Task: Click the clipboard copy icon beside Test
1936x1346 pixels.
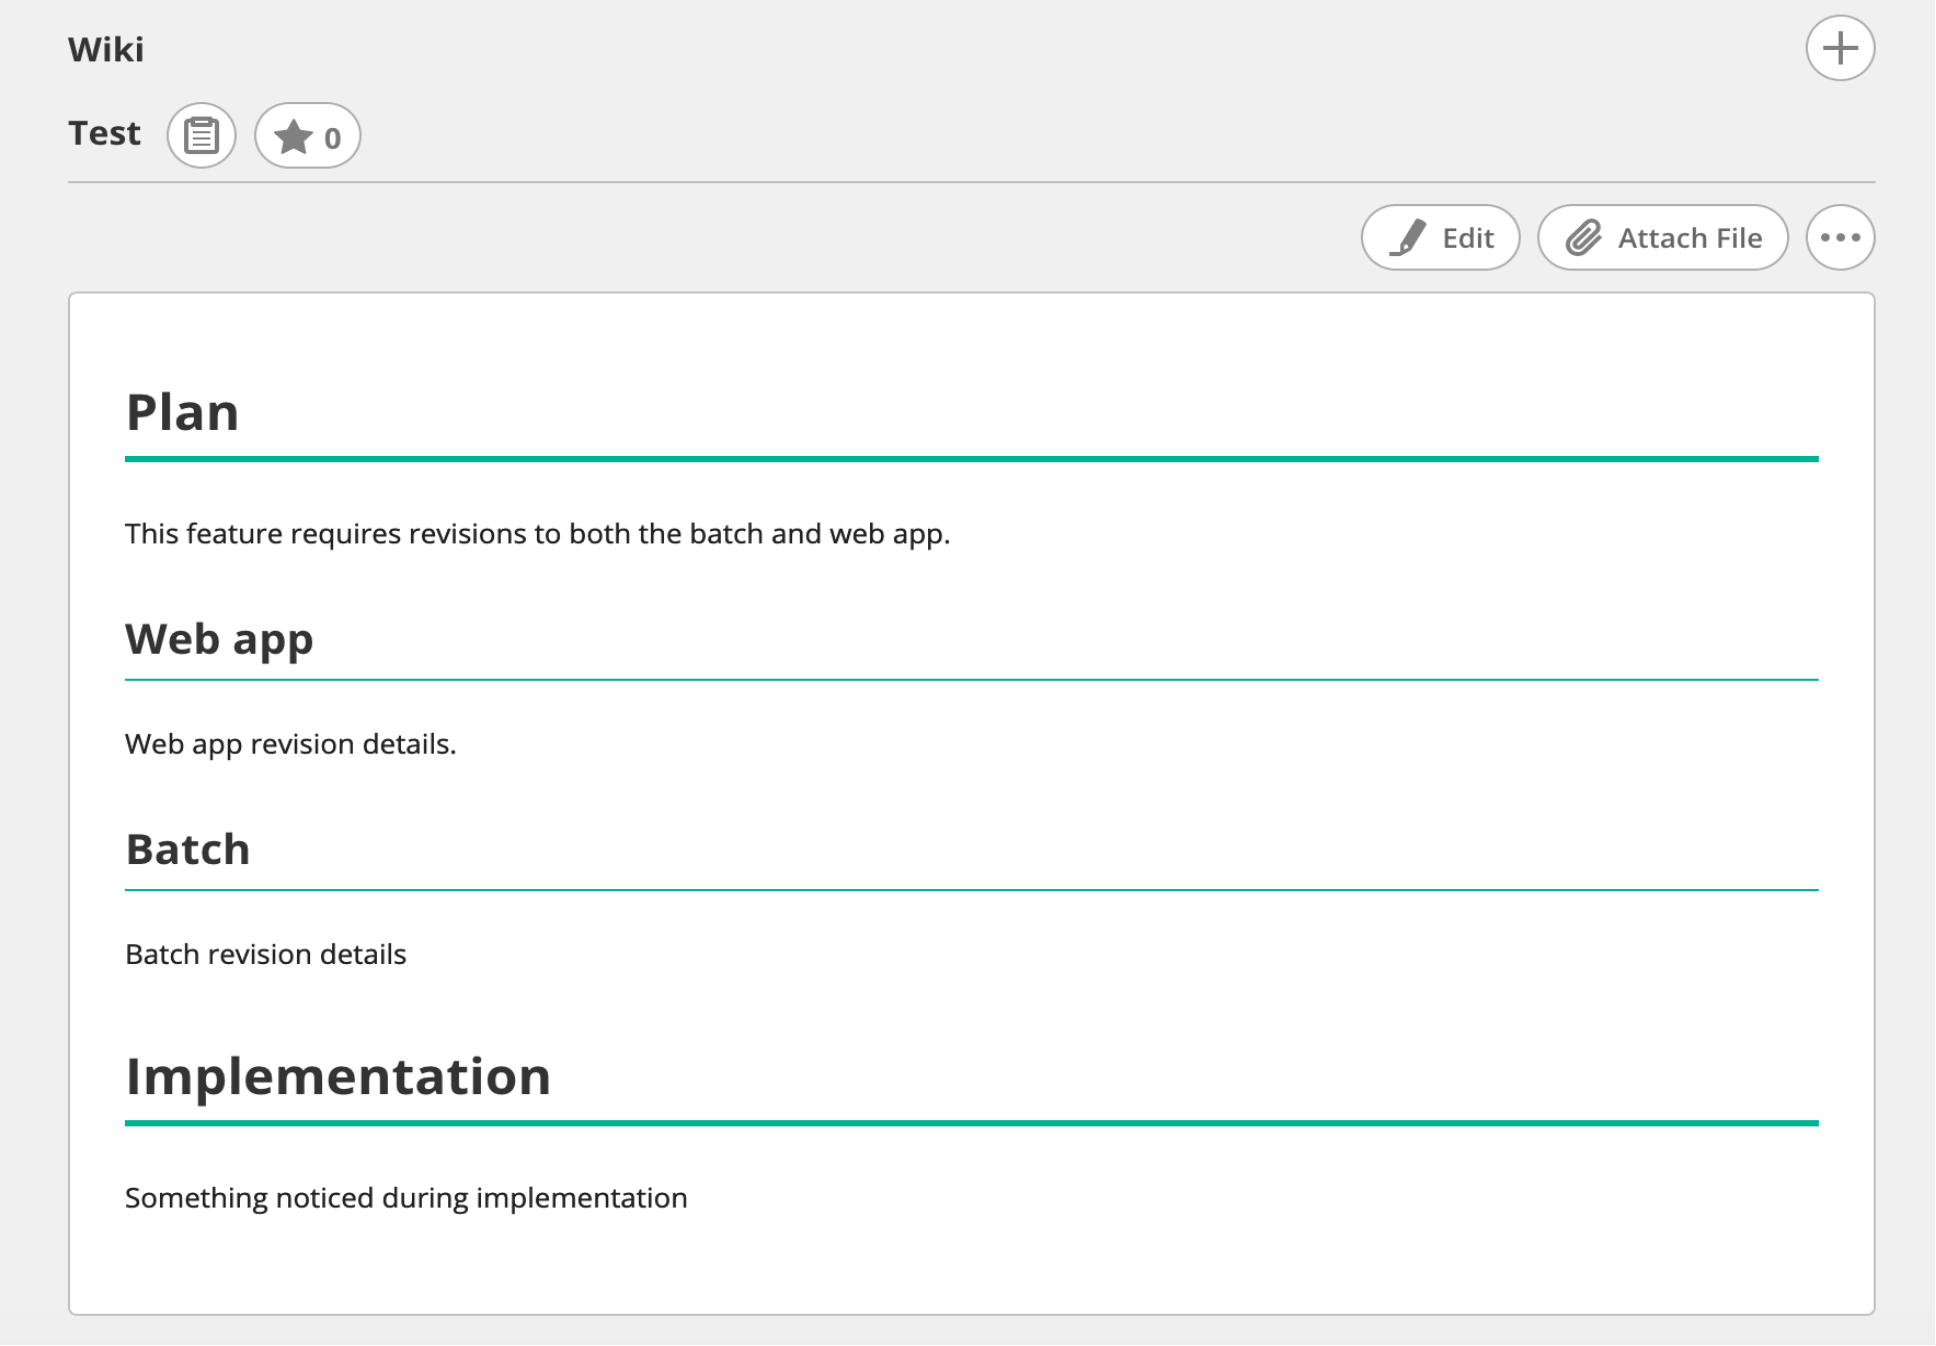Action: [x=201, y=135]
